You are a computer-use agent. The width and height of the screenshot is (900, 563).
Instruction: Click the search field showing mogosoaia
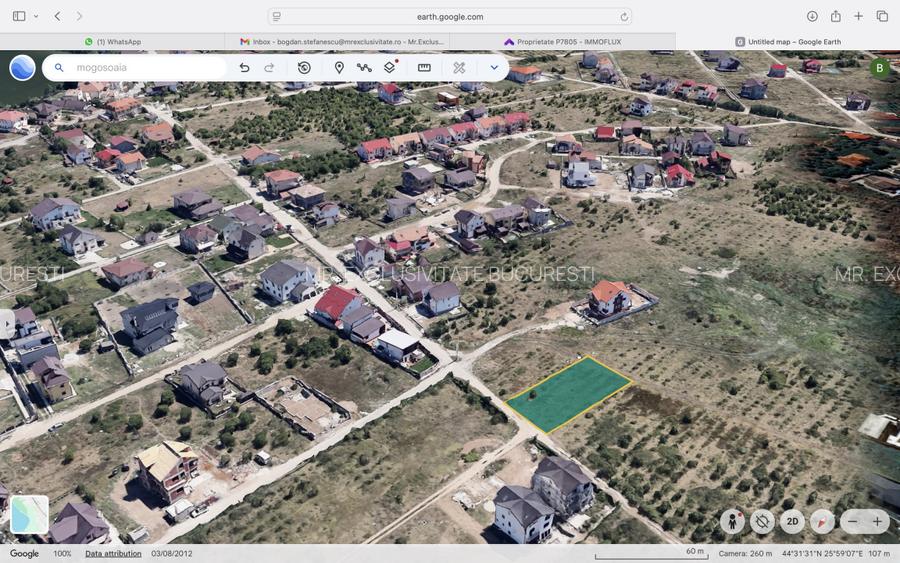[x=140, y=68]
